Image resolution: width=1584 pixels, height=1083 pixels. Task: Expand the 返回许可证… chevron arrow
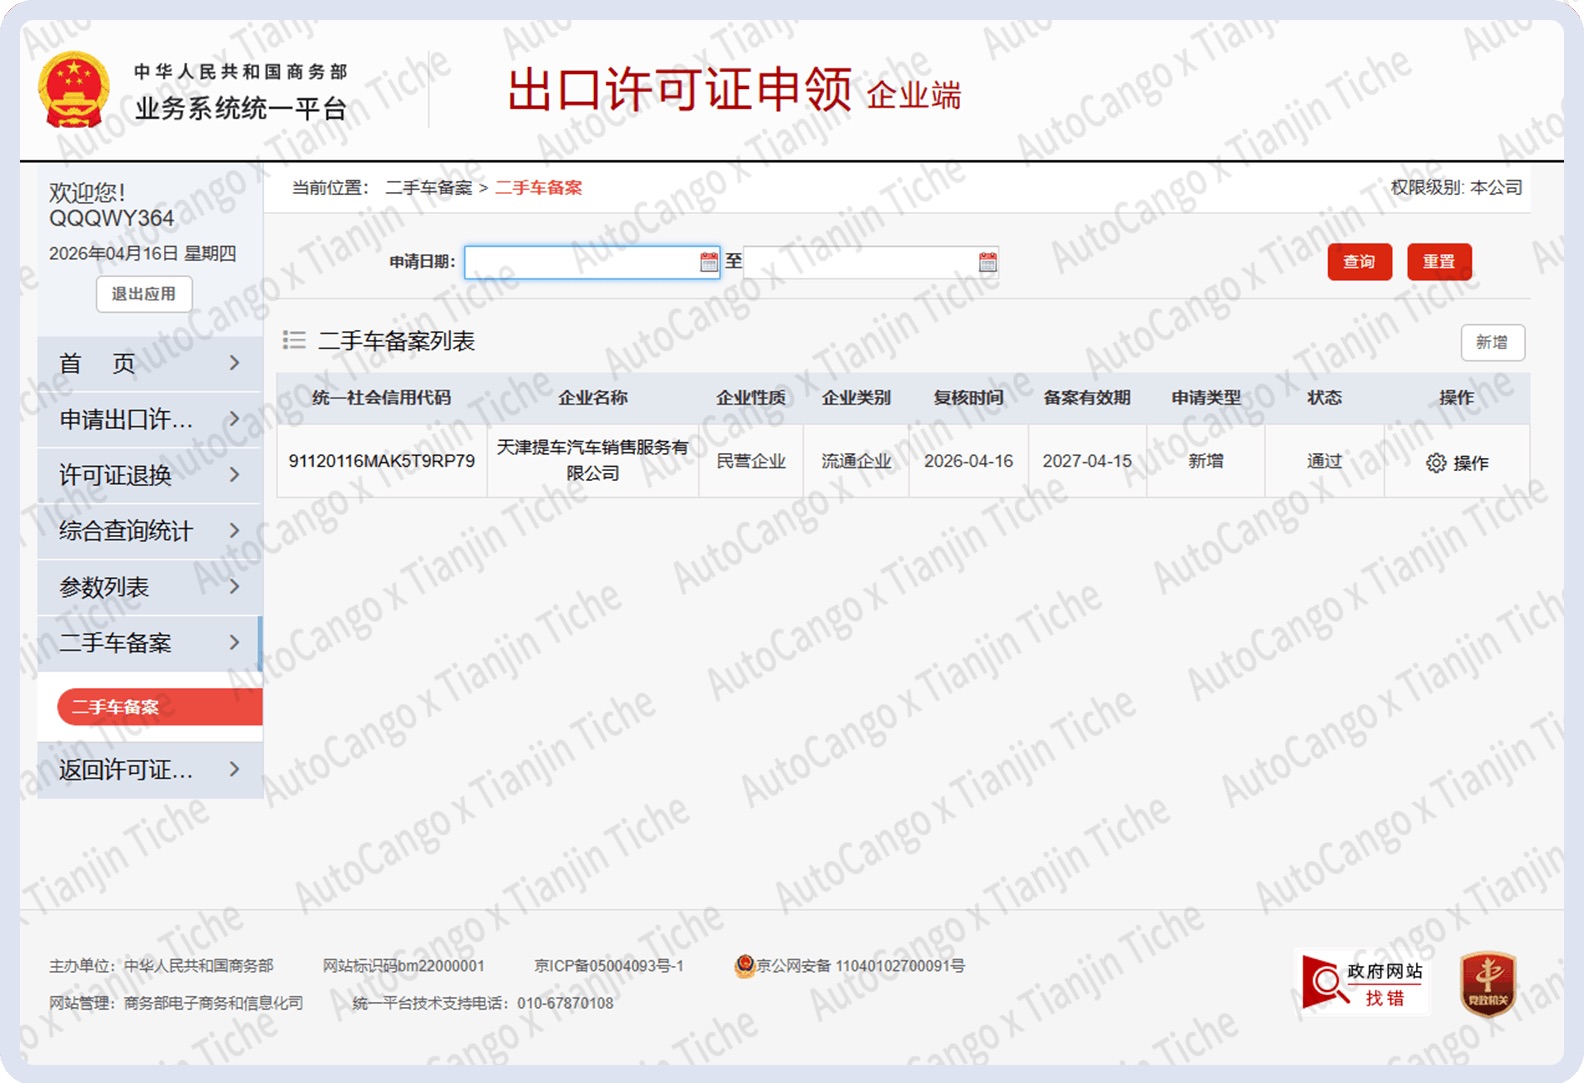click(x=235, y=769)
